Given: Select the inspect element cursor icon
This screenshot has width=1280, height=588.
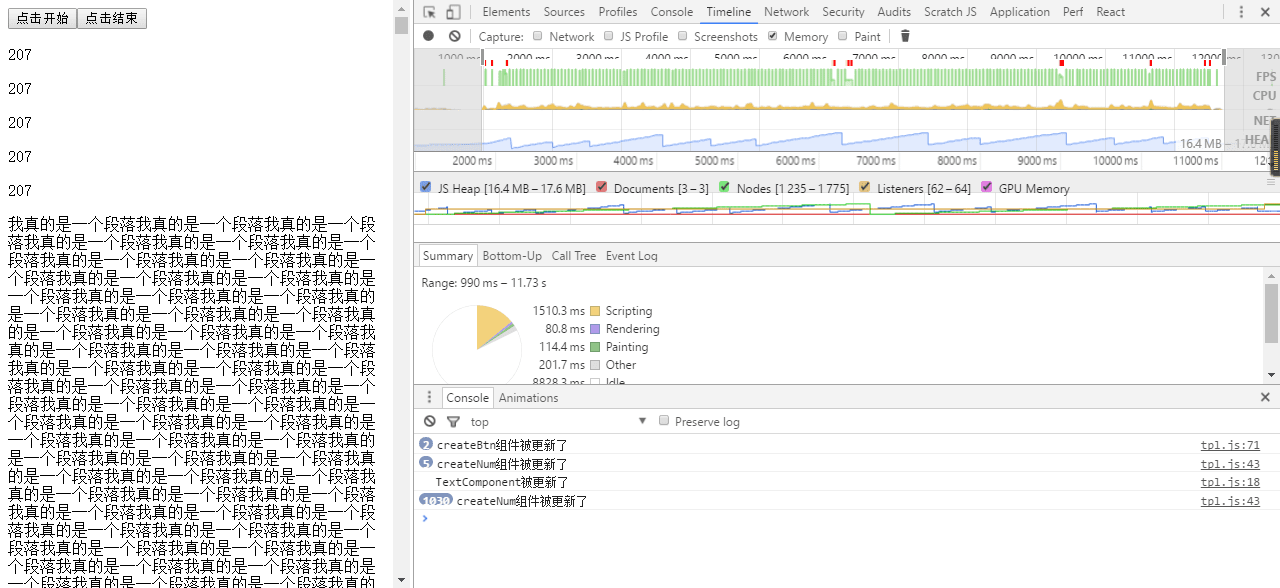Looking at the screenshot, I should (431, 11).
